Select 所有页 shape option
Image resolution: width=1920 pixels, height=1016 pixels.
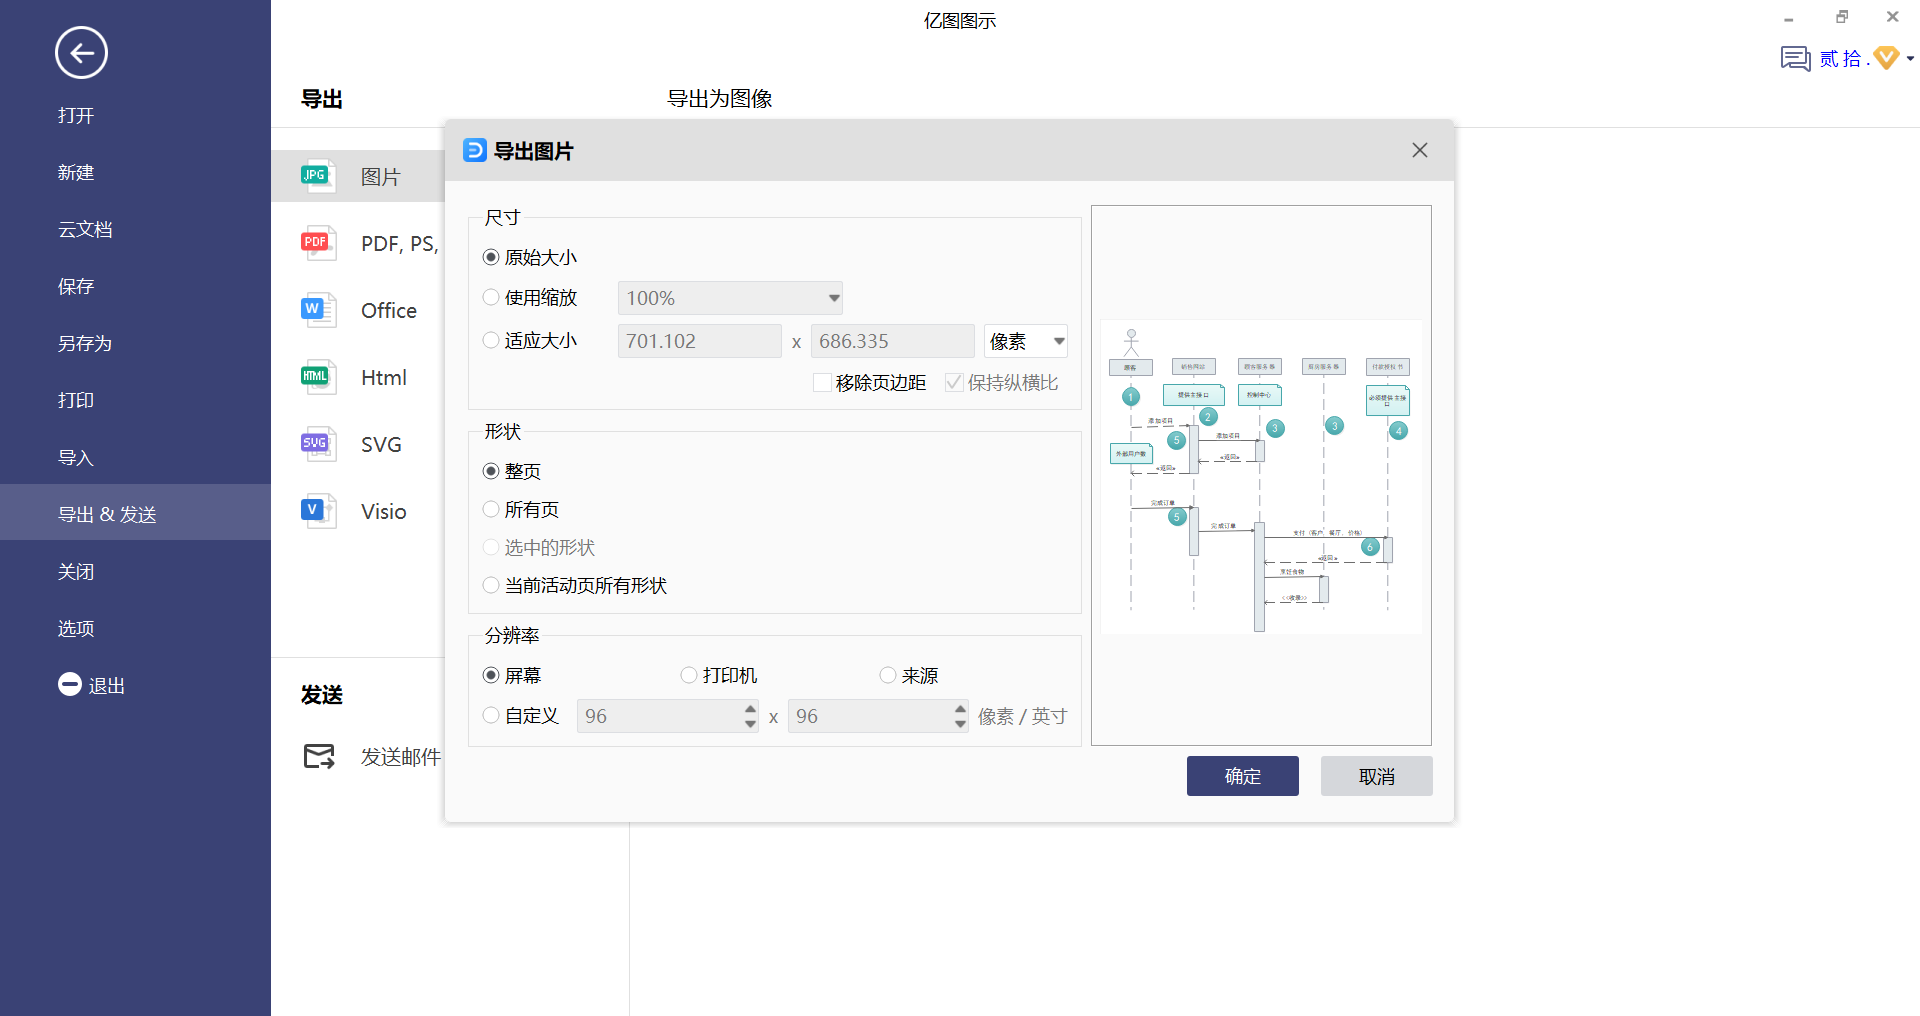click(491, 510)
